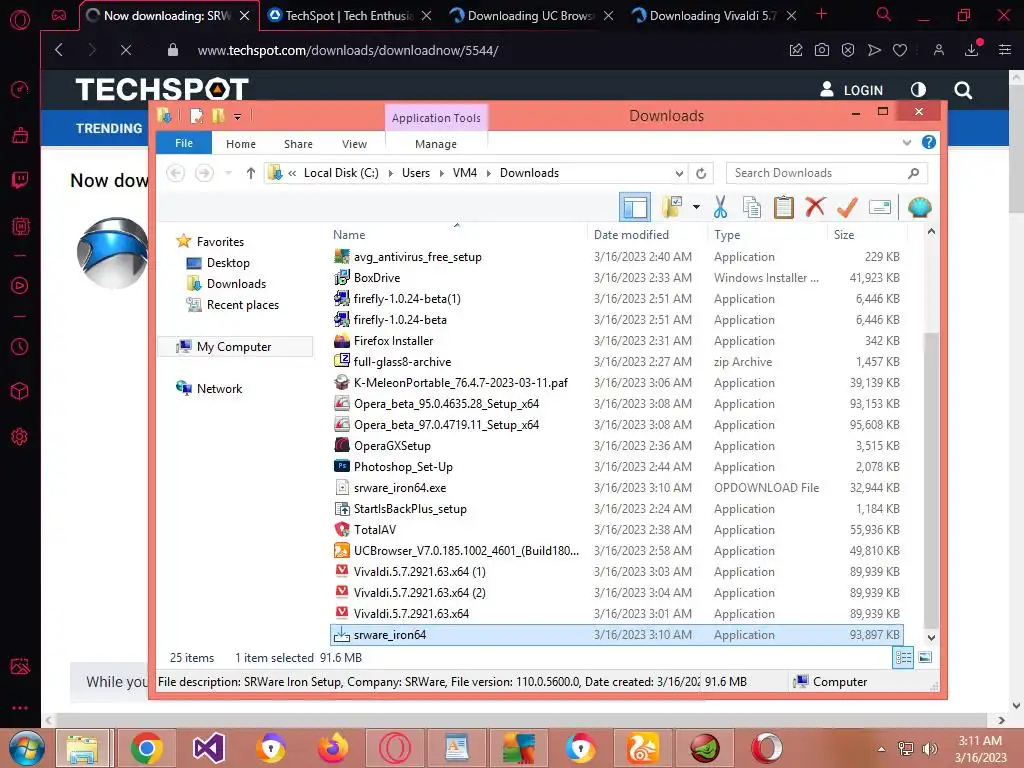Switch to details view layout button

pyautogui.click(x=903, y=658)
